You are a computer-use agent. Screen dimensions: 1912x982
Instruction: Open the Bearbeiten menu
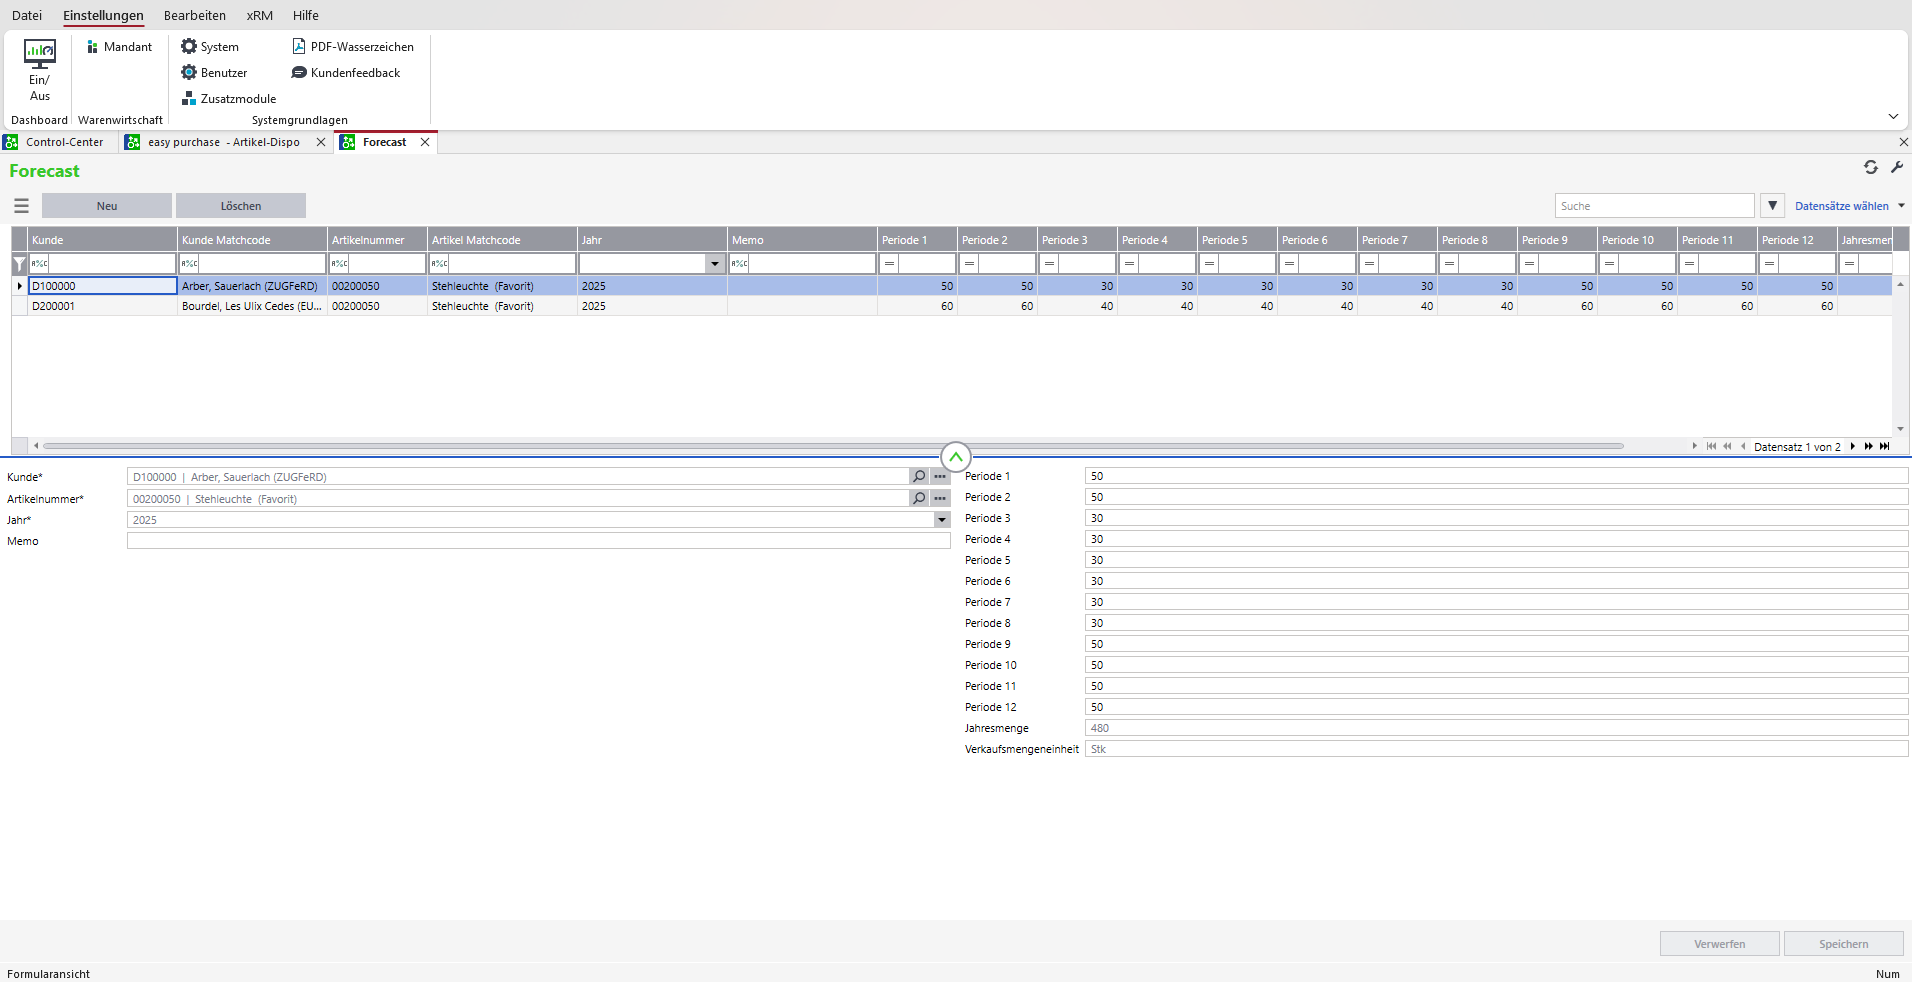pos(195,15)
